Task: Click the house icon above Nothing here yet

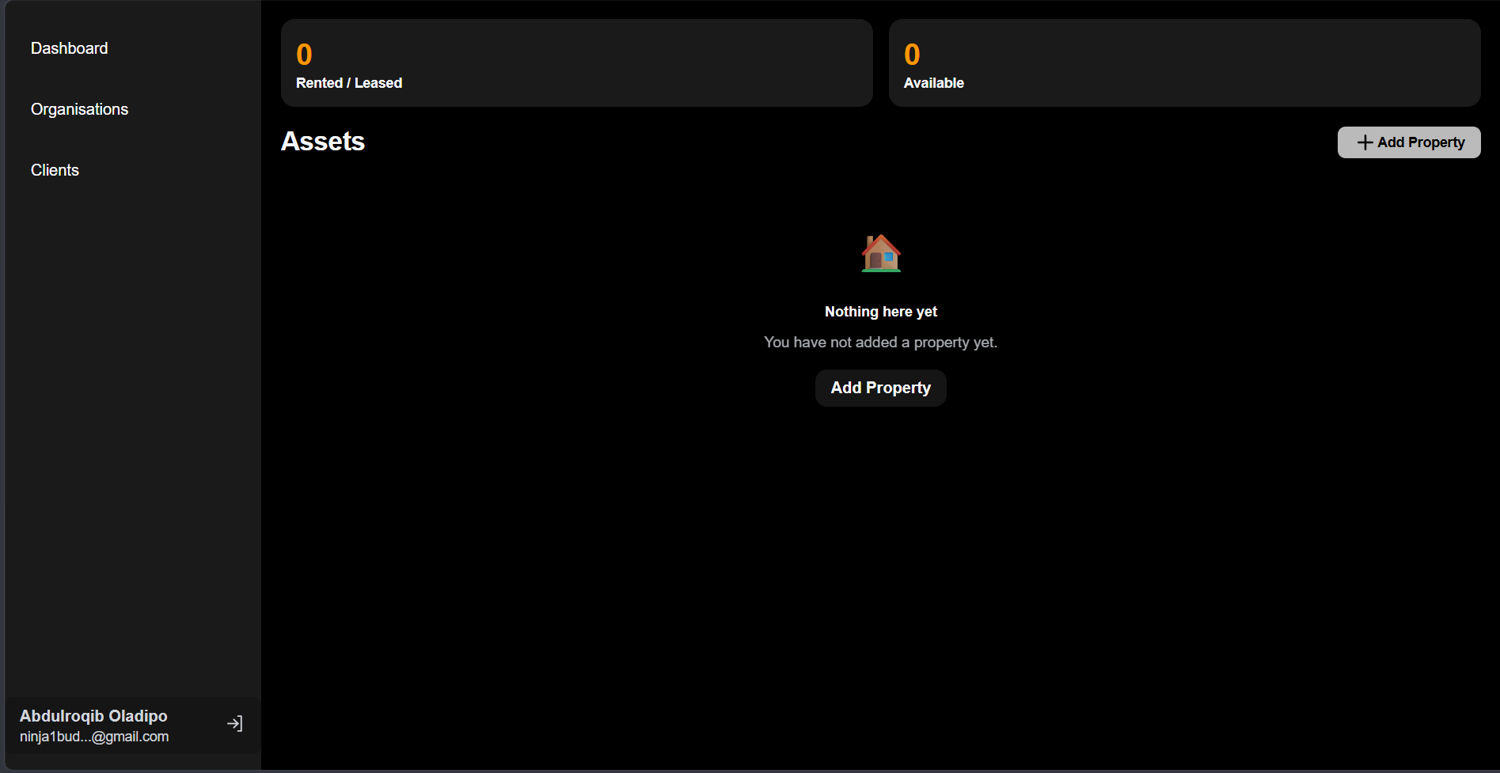Action: click(x=881, y=253)
